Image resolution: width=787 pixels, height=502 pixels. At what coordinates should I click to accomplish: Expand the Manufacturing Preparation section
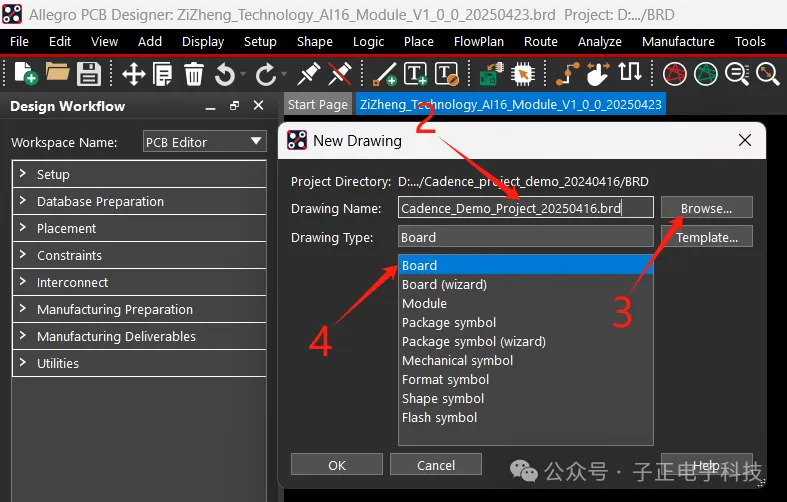(139, 309)
